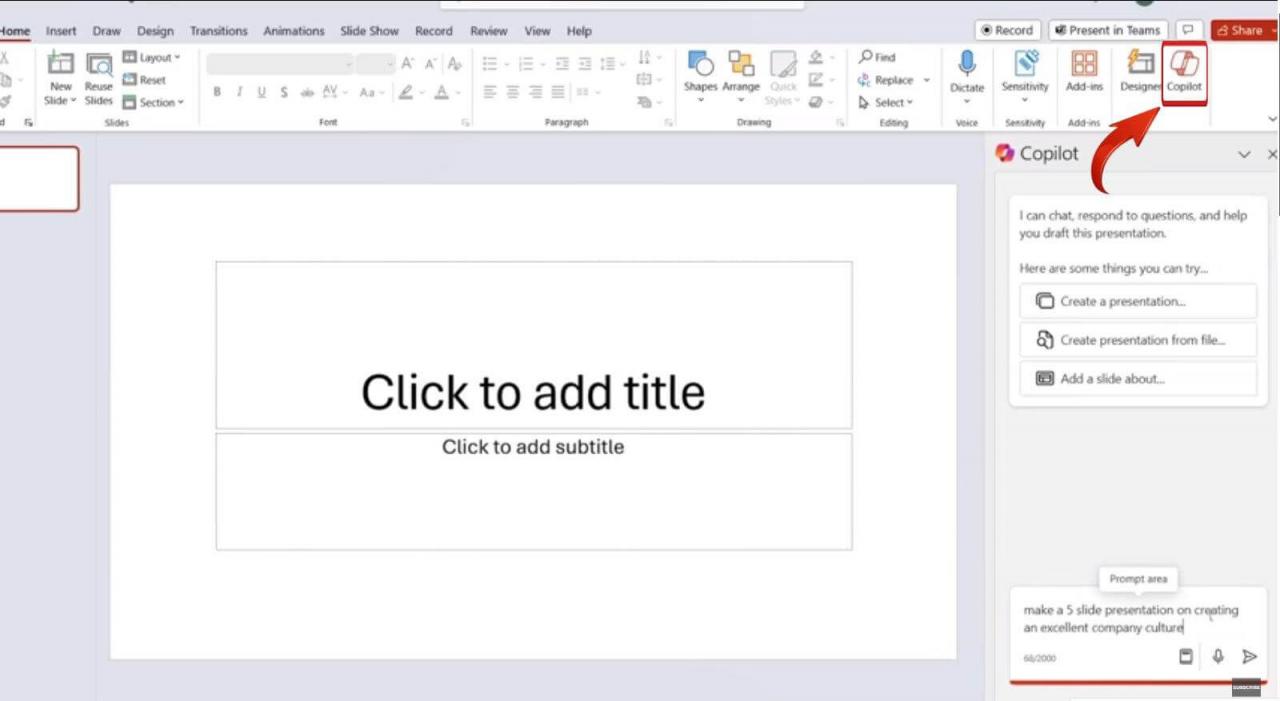This screenshot has width=1280, height=701.
Task: Switch to the Animations ribbon tab
Action: click(x=293, y=31)
